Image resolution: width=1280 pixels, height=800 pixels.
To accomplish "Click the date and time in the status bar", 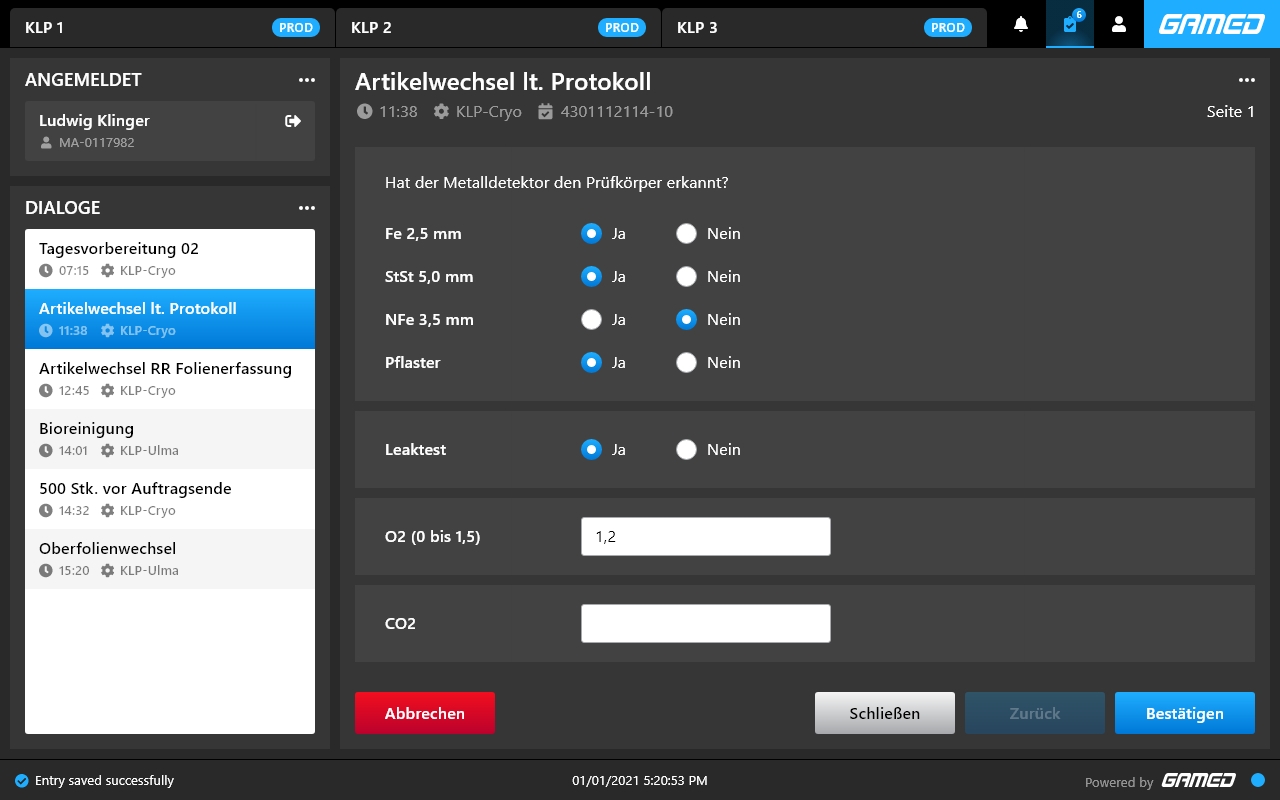I will click(640, 780).
